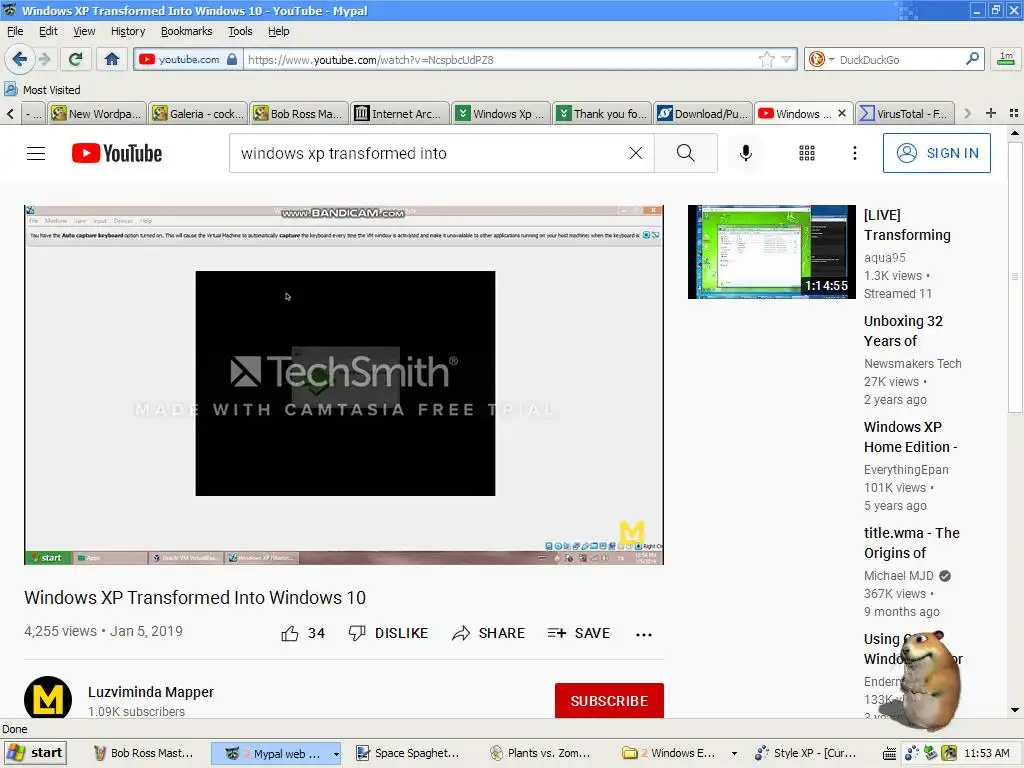Screen dimensions: 1024x768
Task: Reload the page with the refresh icon
Action: pyautogui.click(x=76, y=59)
